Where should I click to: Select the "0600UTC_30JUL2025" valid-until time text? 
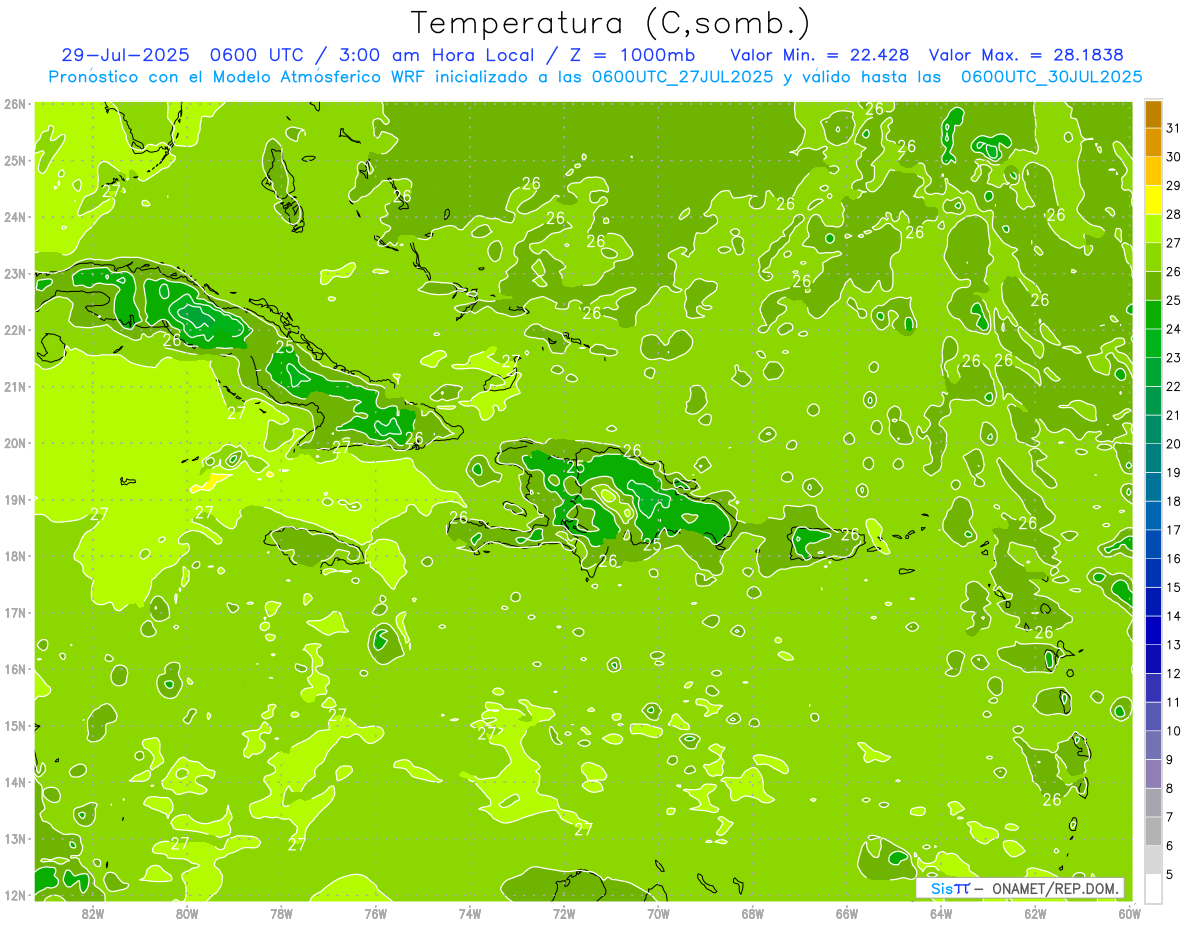click(x=1051, y=77)
